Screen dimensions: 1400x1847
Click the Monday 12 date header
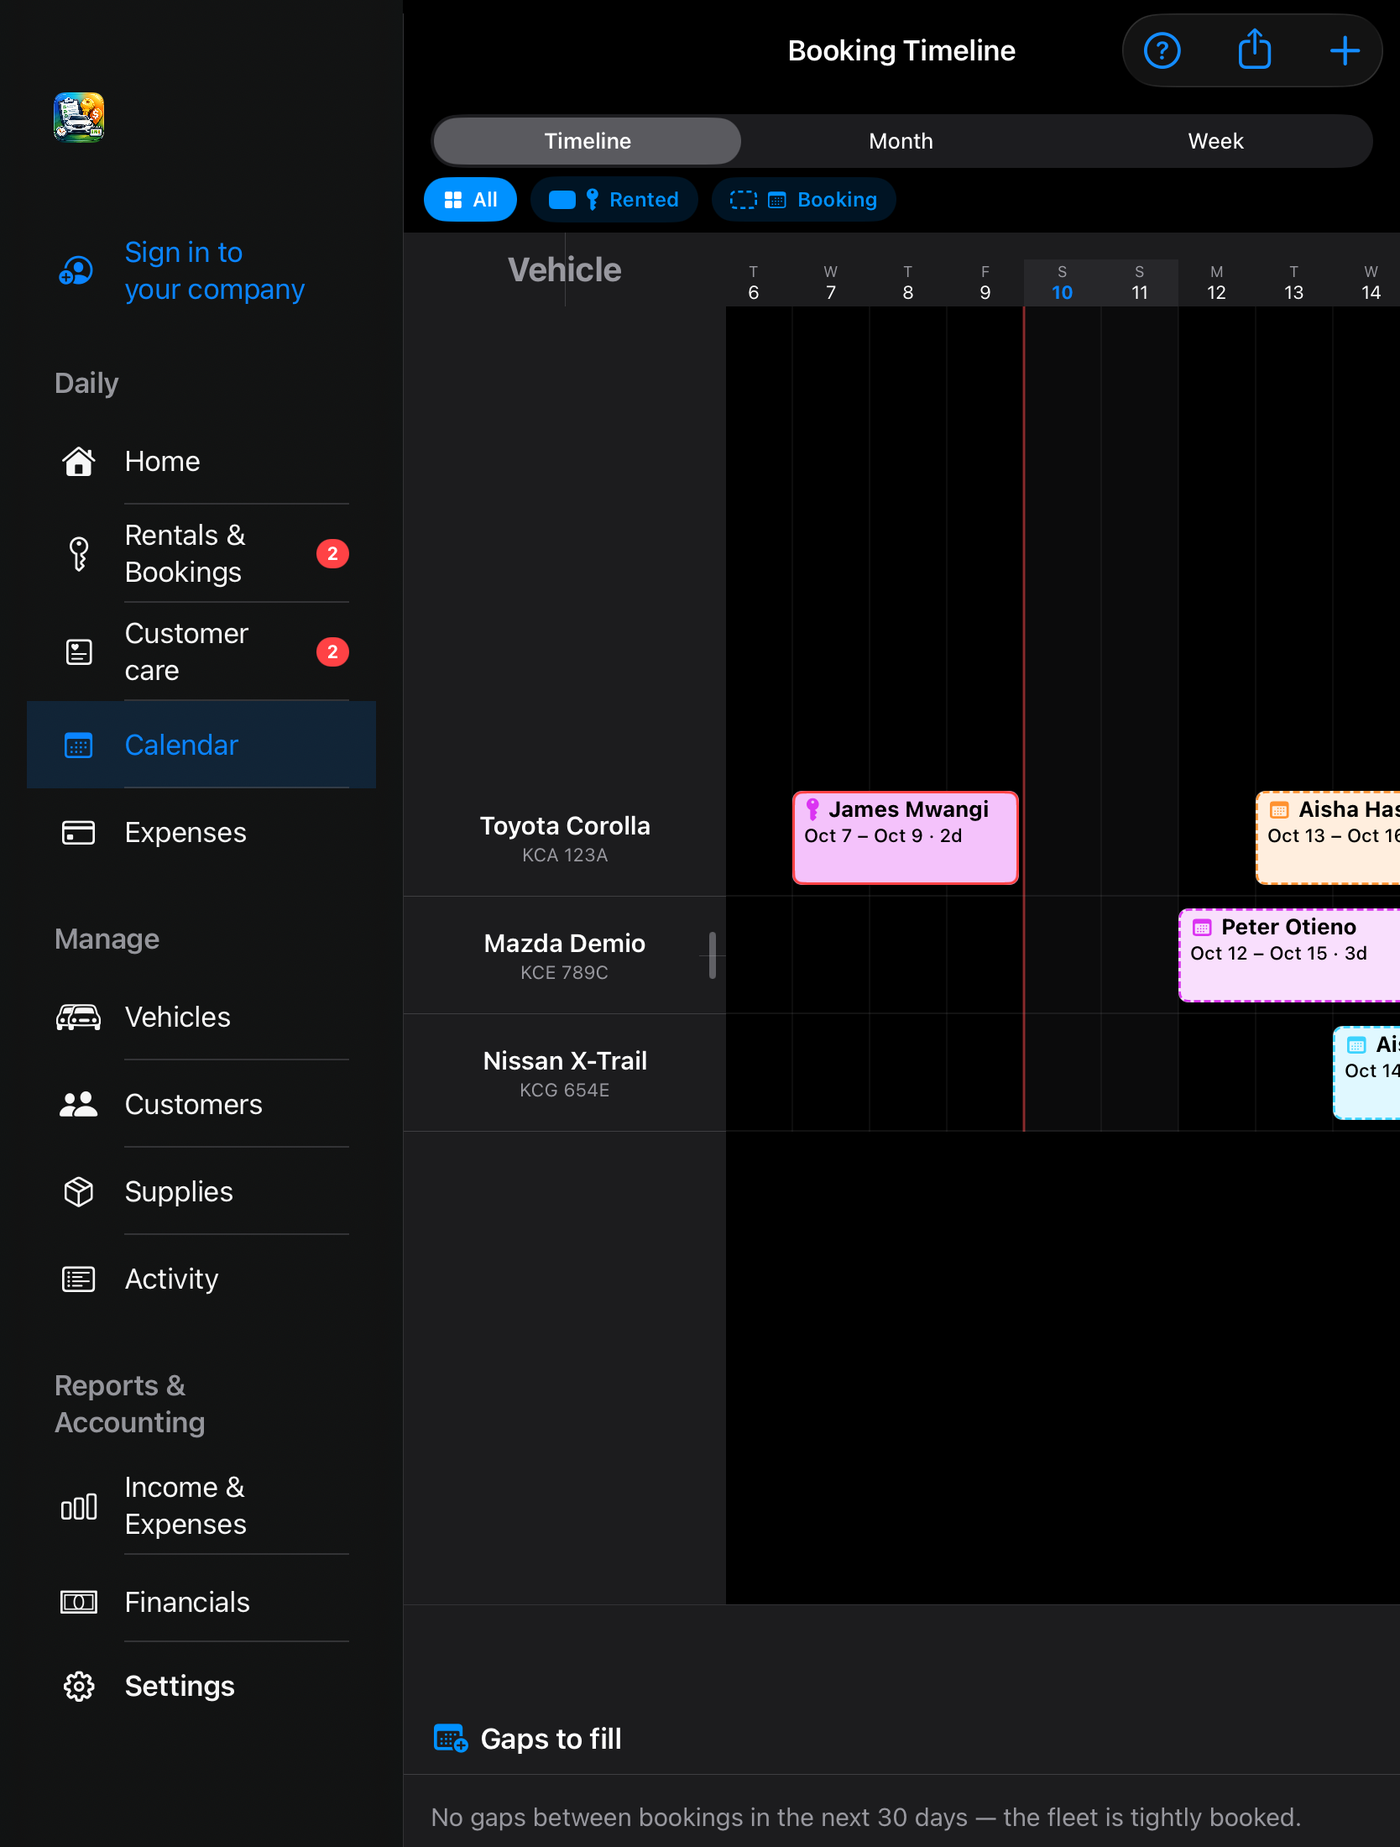tap(1216, 283)
